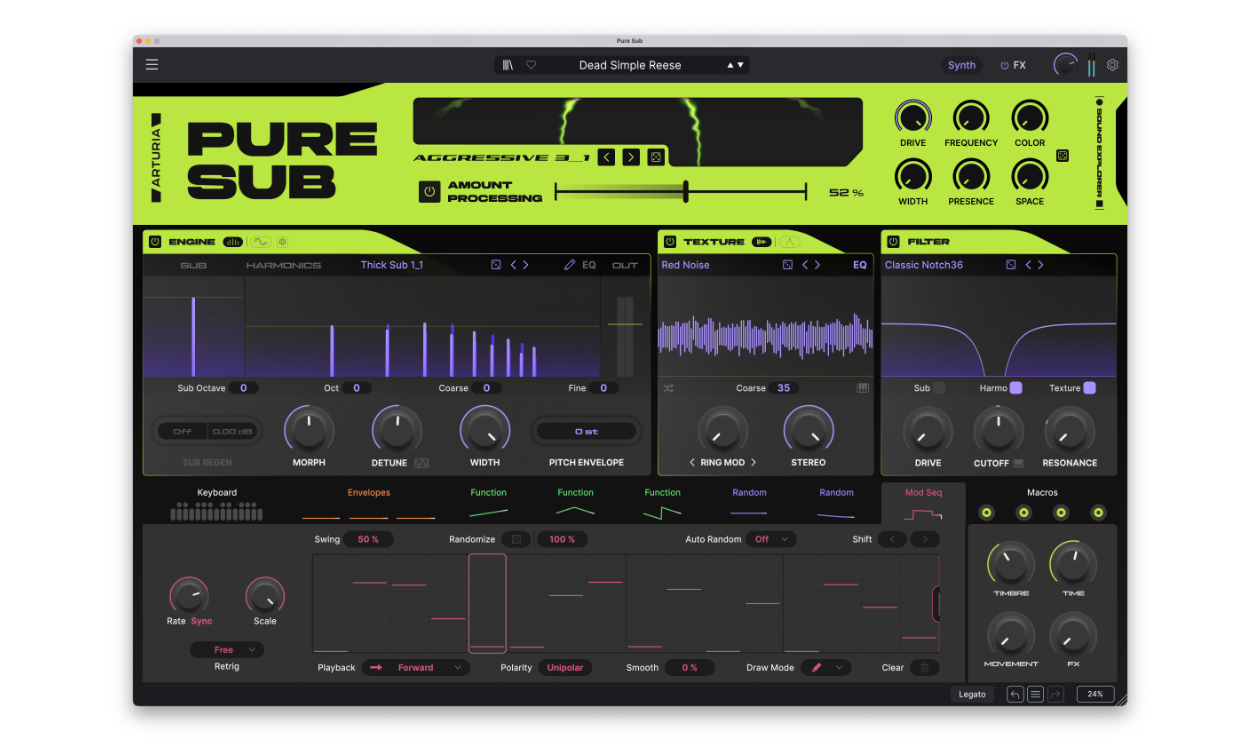The height and width of the screenshot is (756, 1260).
Task: Open the Retrig Free dropdown
Action: [x=227, y=650]
